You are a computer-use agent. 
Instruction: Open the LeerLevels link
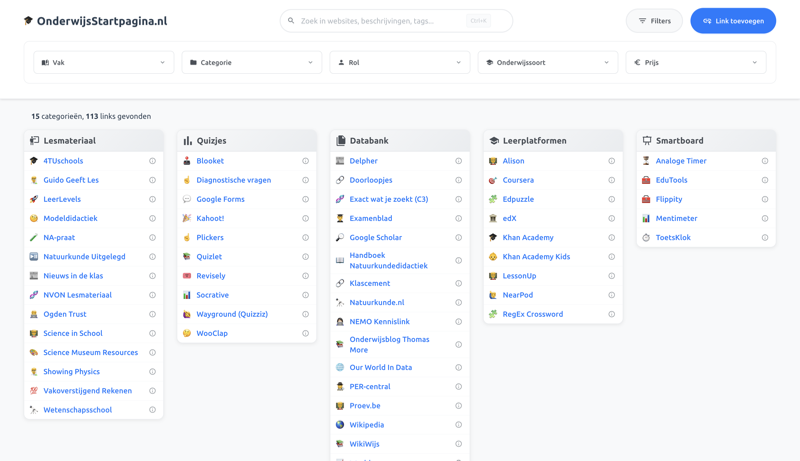point(62,199)
